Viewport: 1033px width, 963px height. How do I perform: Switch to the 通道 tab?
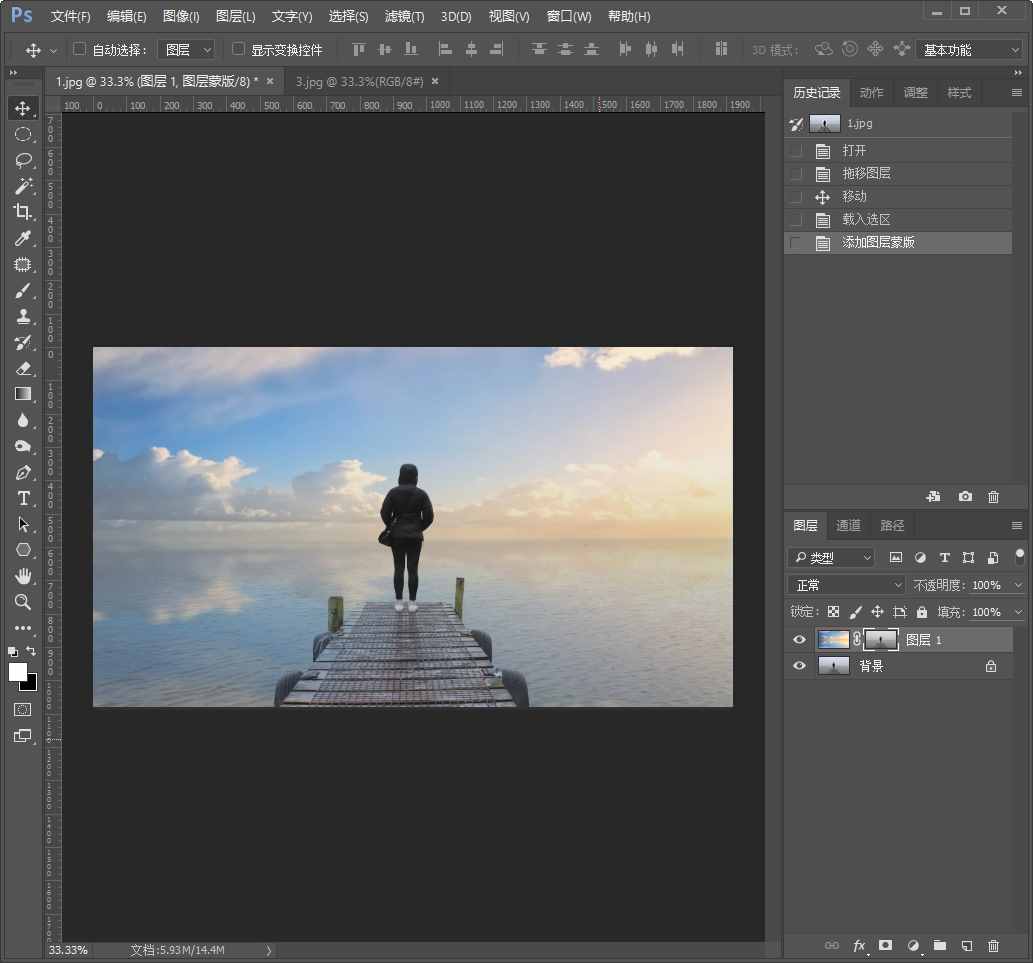pos(848,525)
